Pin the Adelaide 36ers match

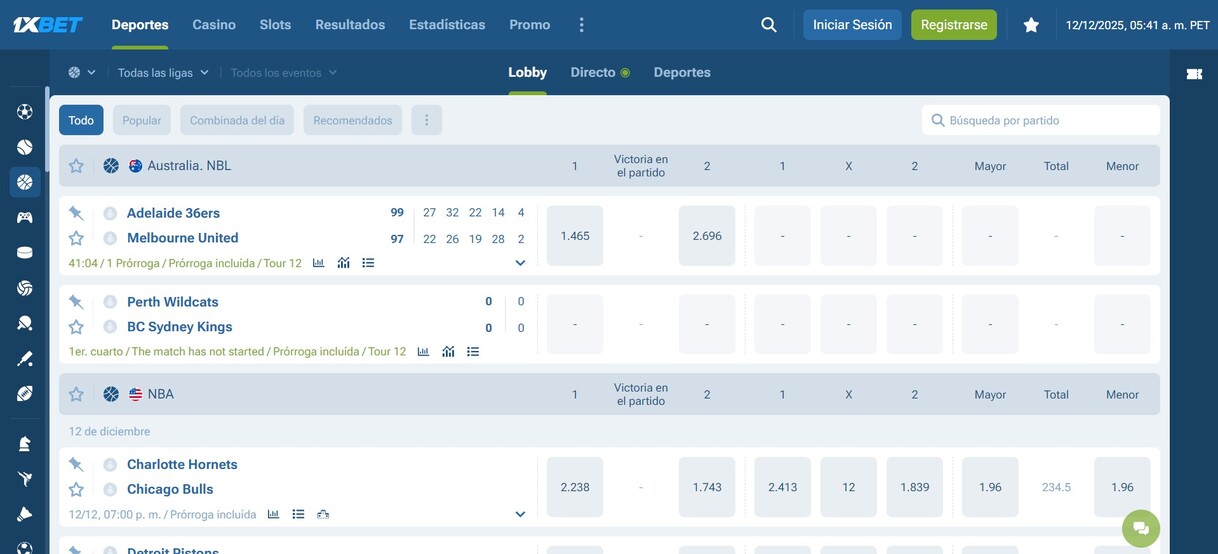coord(76,213)
